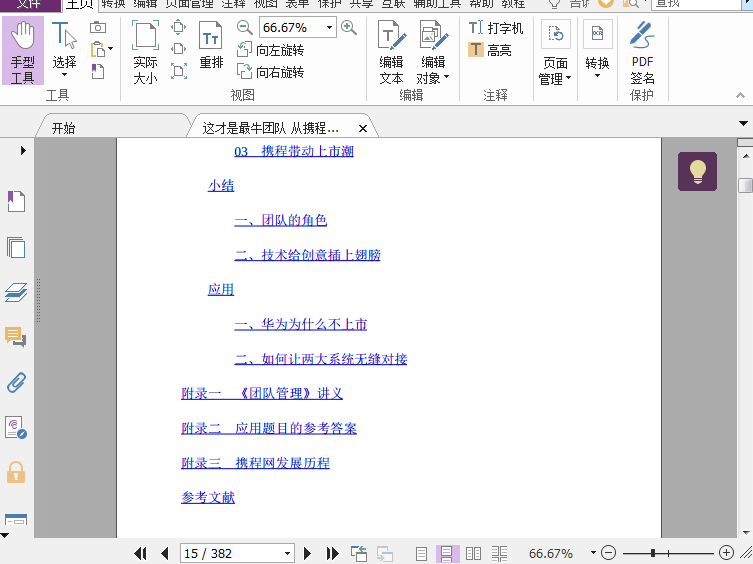Open the Convert OCR dropdown
This screenshot has width=753, height=564.
[x=597, y=50]
